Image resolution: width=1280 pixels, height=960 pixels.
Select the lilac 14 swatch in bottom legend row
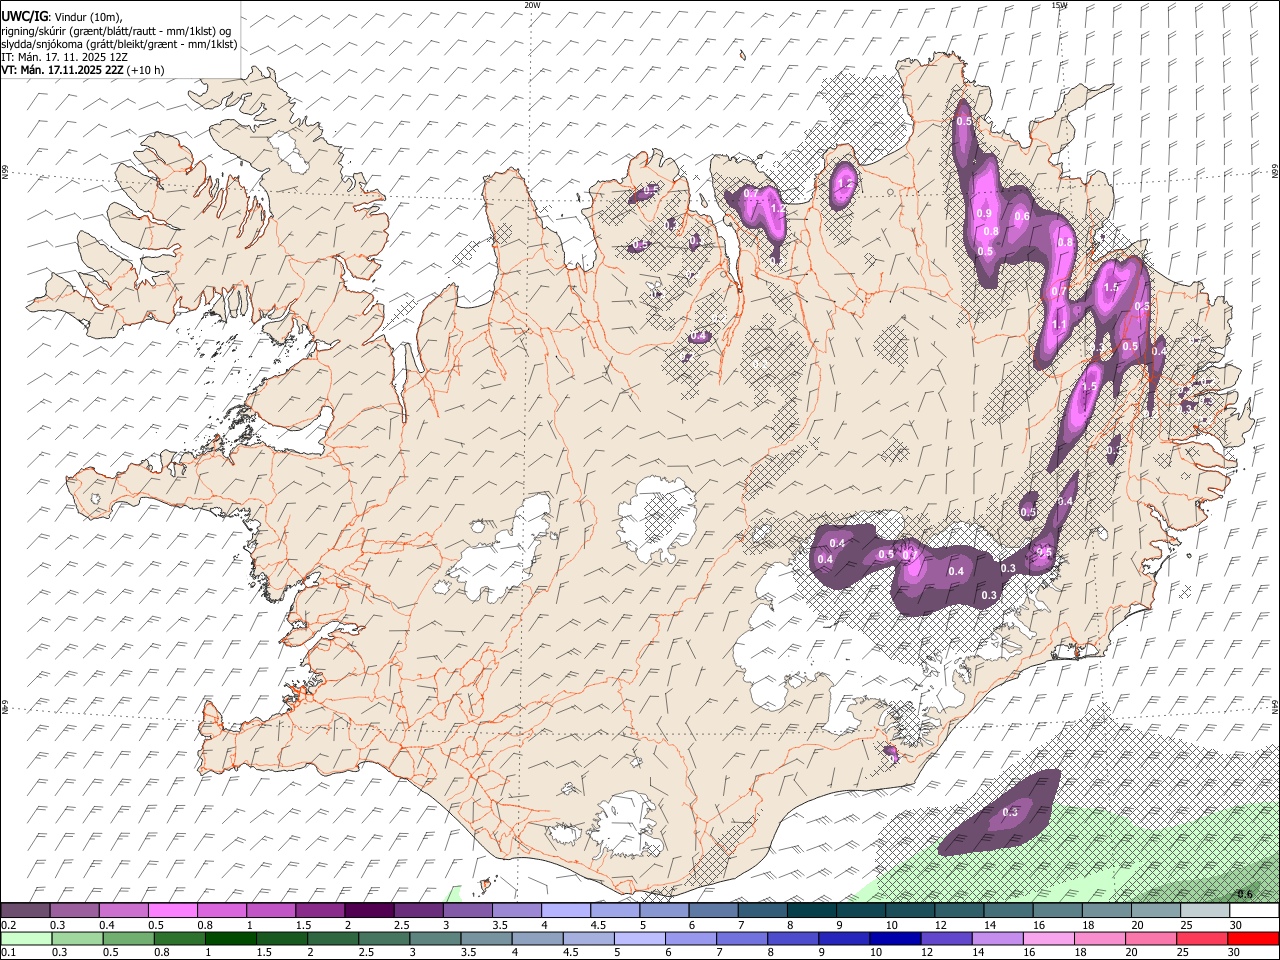coord(996,939)
